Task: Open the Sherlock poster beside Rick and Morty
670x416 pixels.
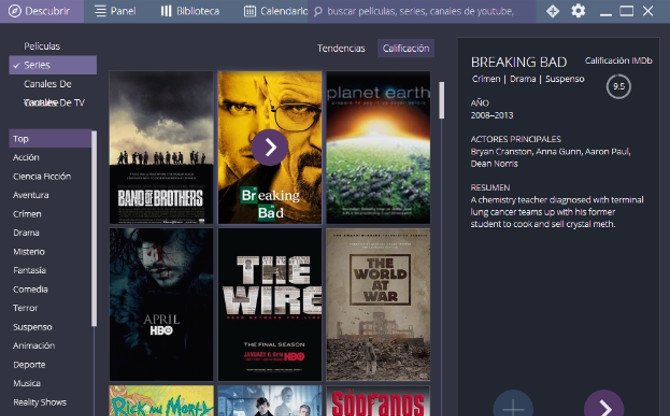Action: (270, 401)
